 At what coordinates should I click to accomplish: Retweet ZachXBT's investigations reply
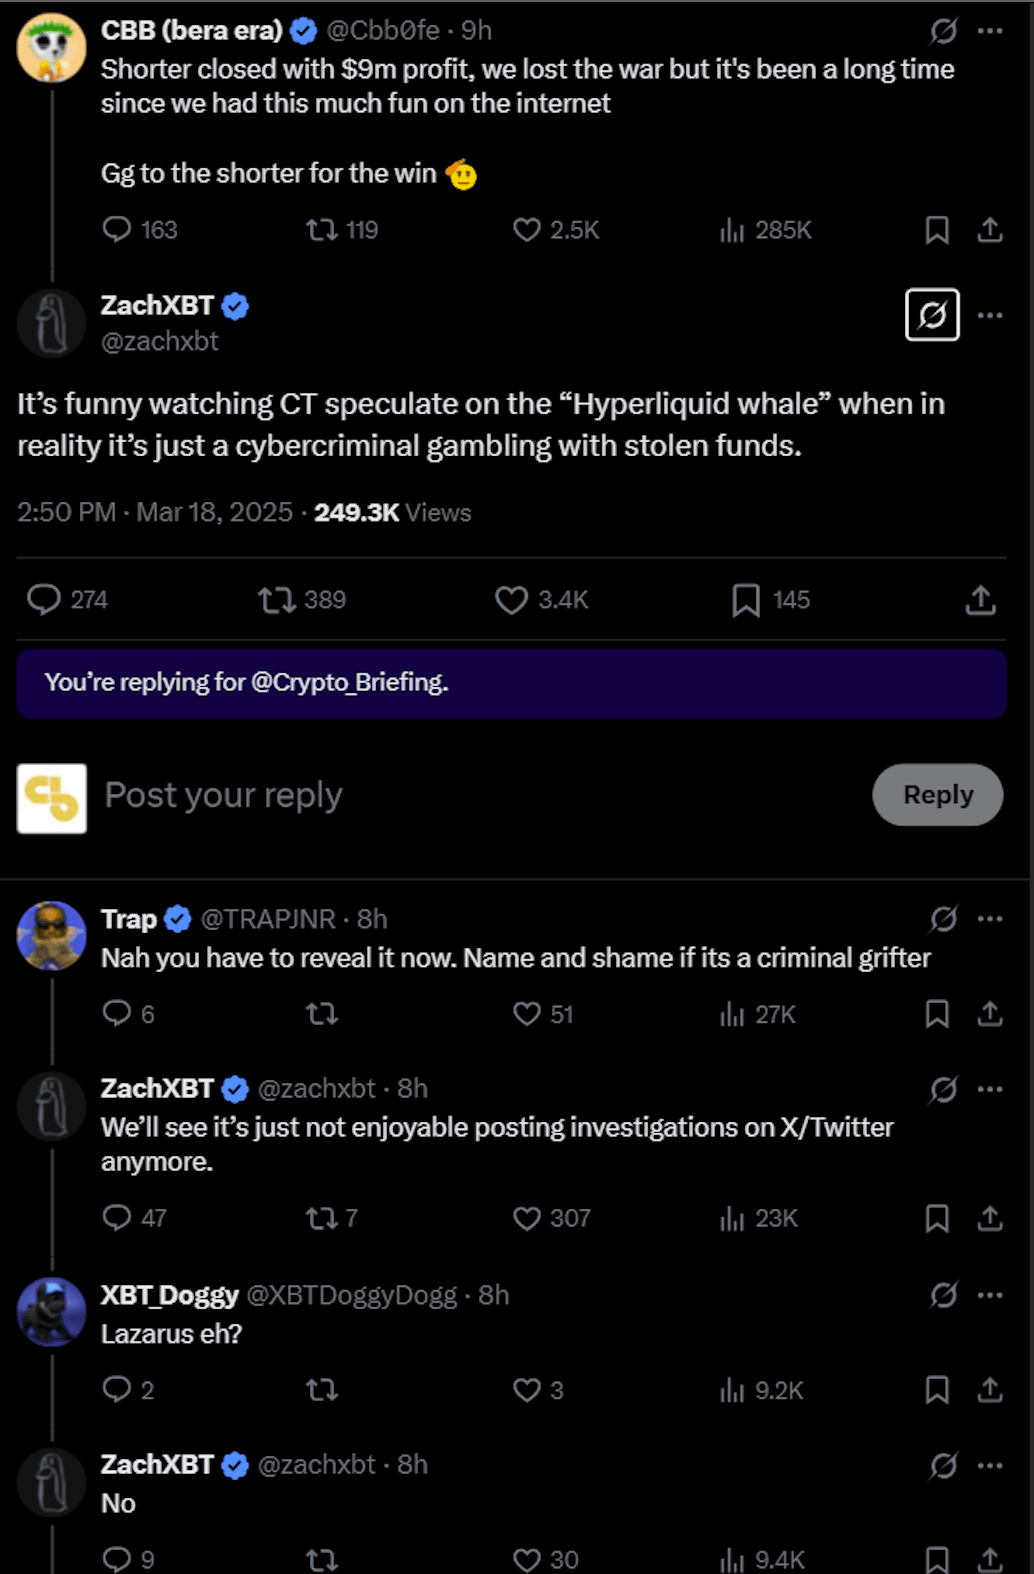[322, 1218]
